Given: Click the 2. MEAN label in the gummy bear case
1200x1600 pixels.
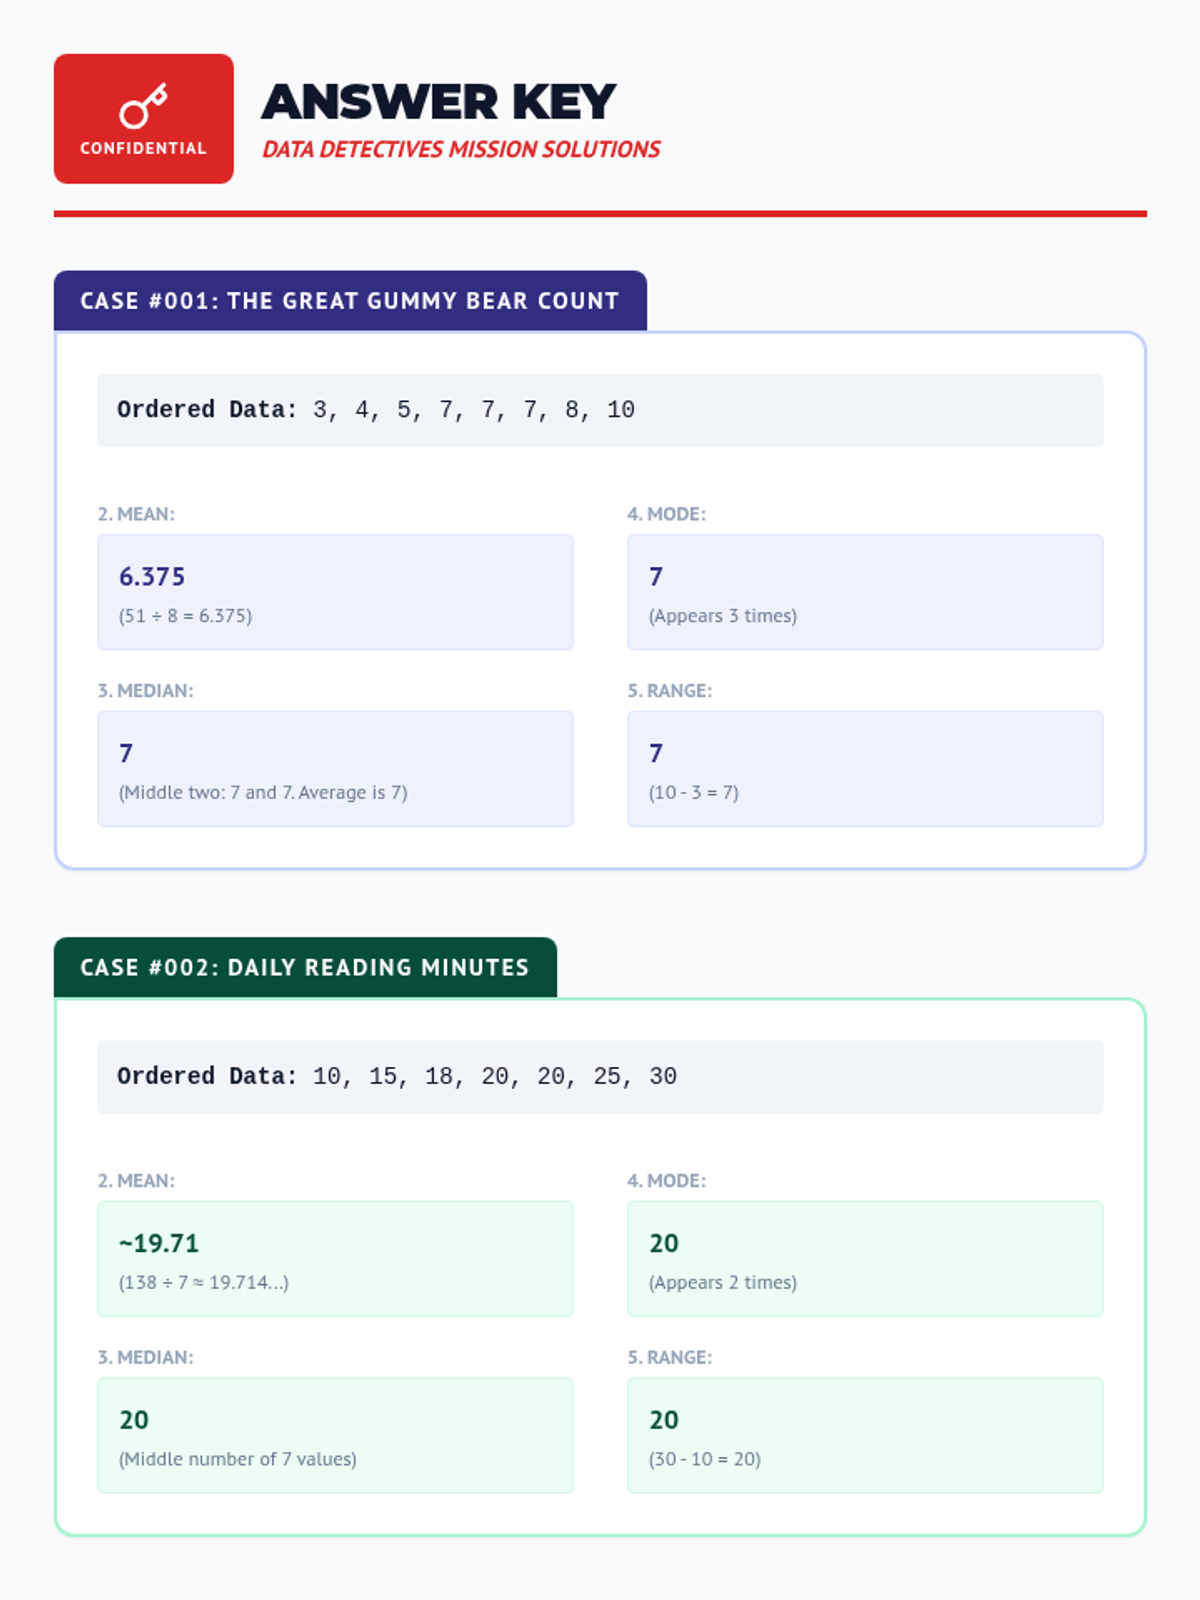Looking at the screenshot, I should [x=136, y=514].
